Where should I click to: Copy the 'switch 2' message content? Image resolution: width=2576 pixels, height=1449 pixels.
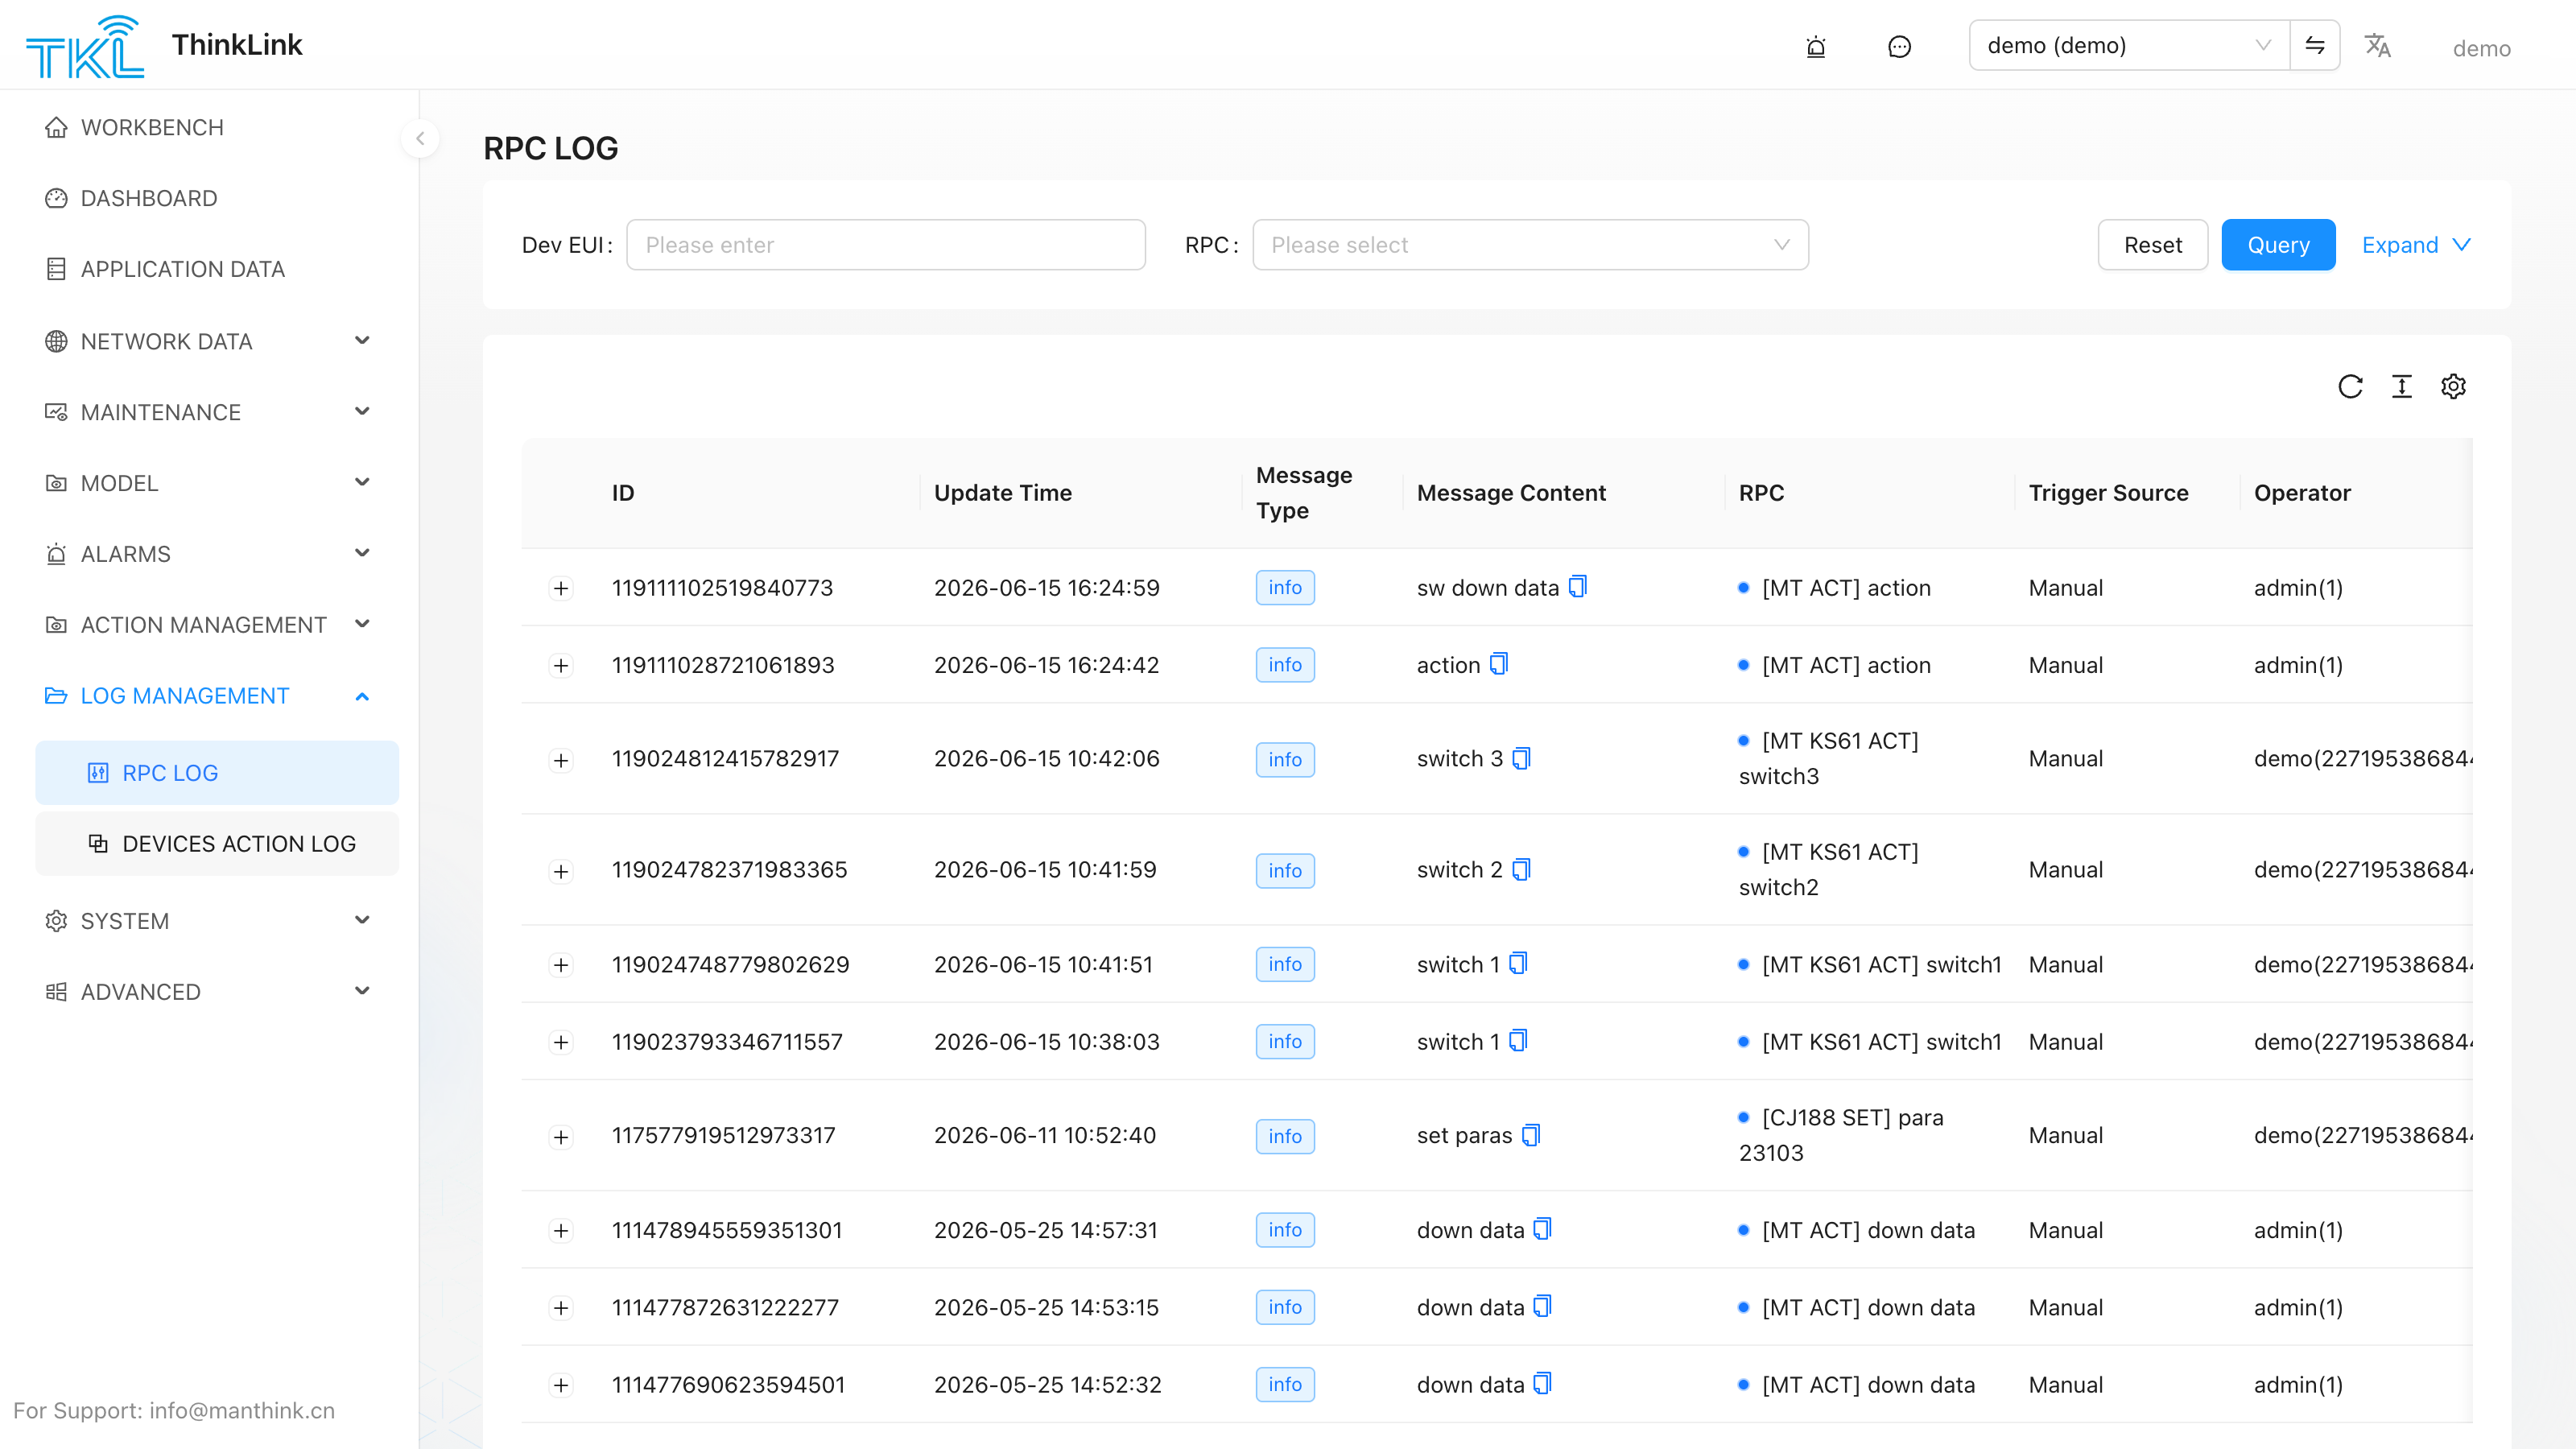click(x=1522, y=869)
